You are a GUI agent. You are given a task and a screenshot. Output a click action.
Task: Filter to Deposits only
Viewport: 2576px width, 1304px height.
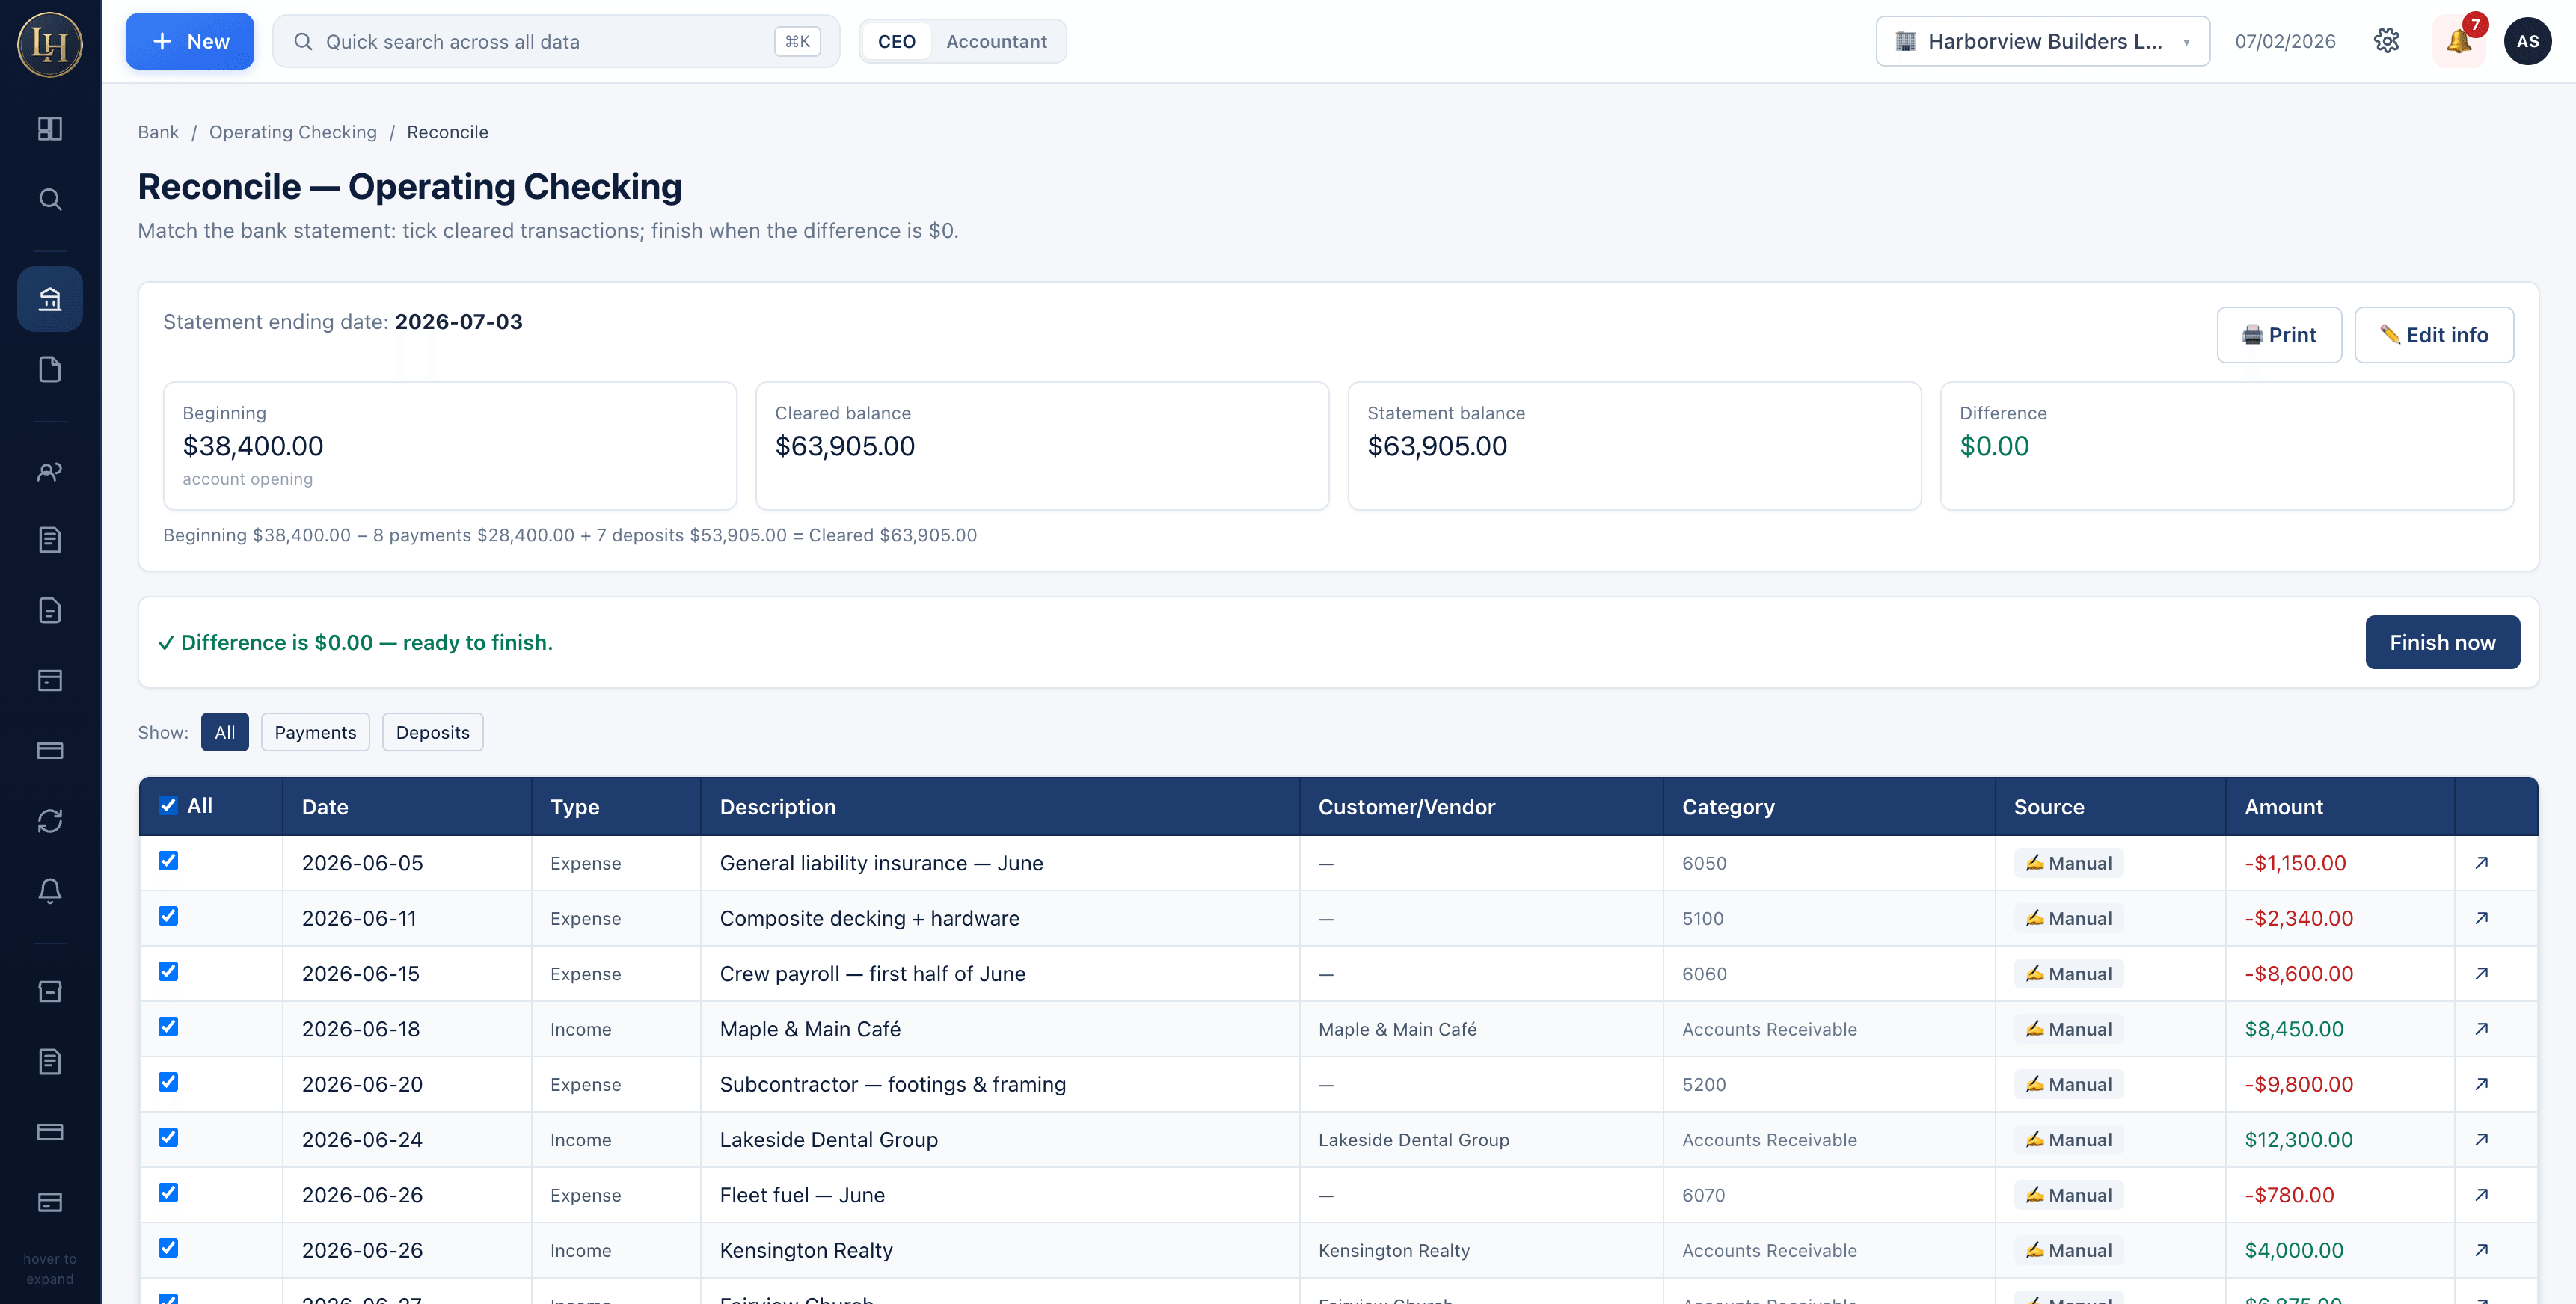tap(432, 732)
